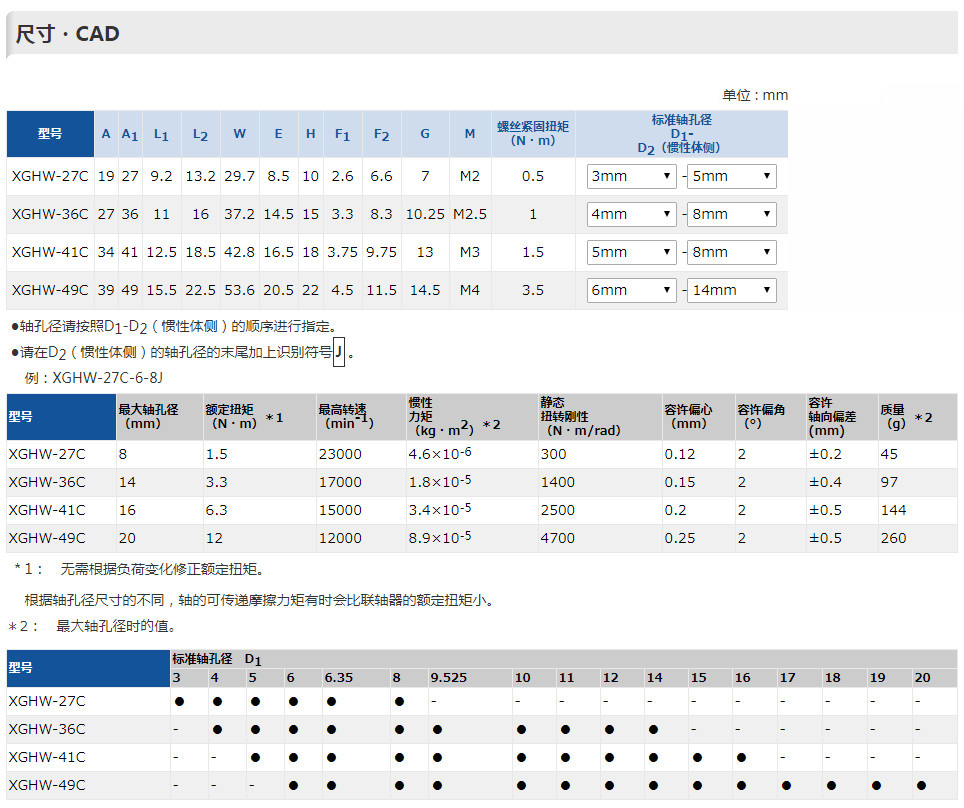Image resolution: width=964 pixels, height=808 pixels.
Task: Click XGHW-41C in the specifications table
Action: tap(47, 510)
